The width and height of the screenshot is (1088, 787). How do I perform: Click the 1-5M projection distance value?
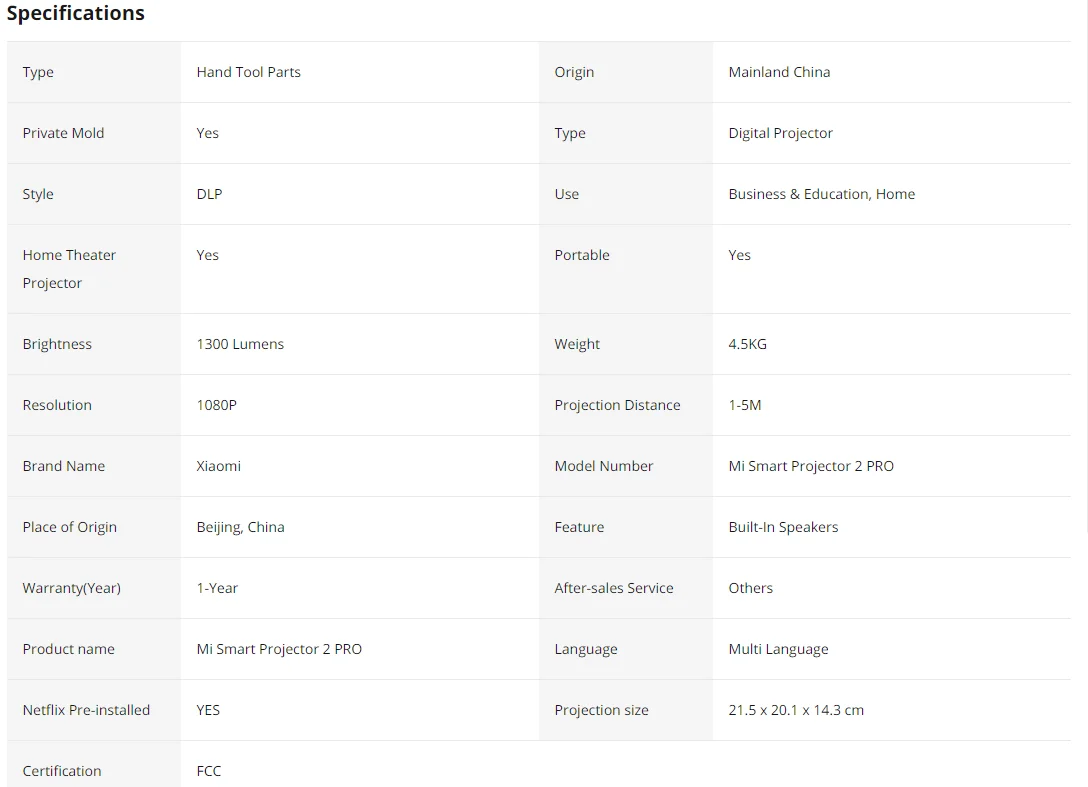(x=744, y=405)
